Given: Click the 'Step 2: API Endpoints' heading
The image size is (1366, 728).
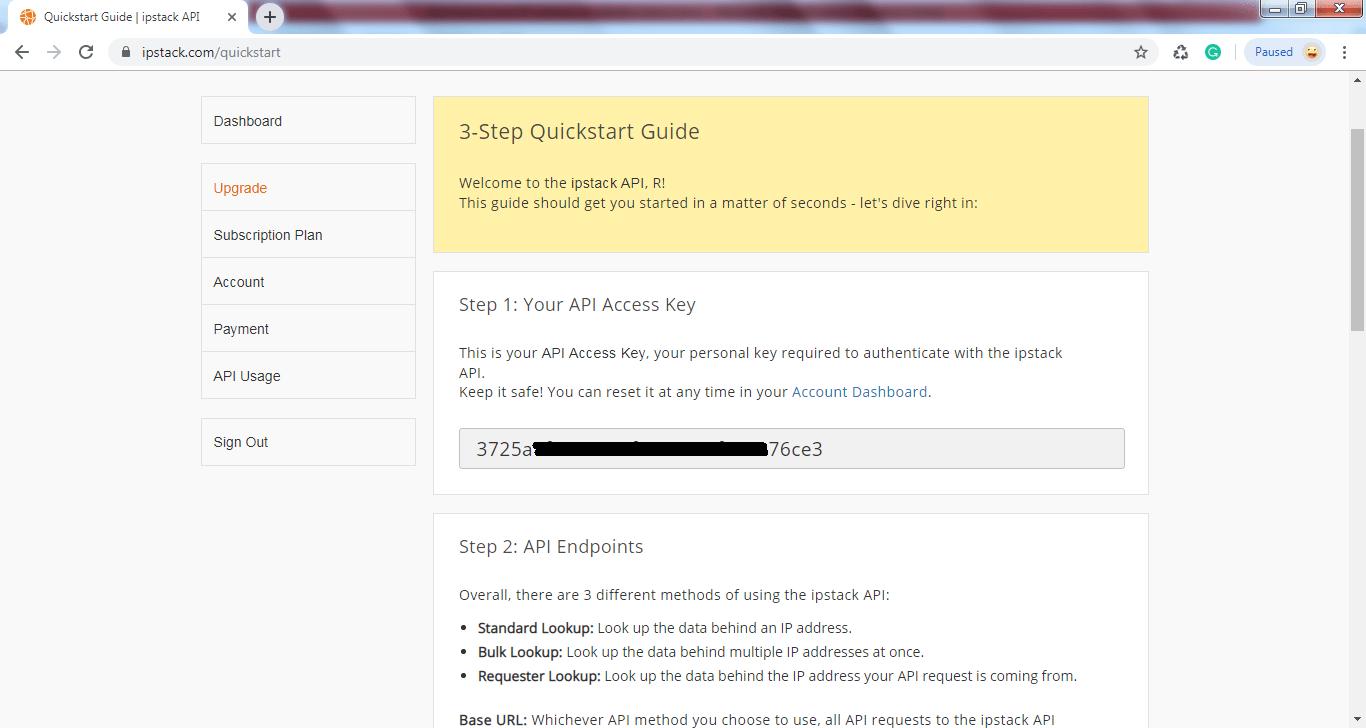Looking at the screenshot, I should pyautogui.click(x=551, y=547).
